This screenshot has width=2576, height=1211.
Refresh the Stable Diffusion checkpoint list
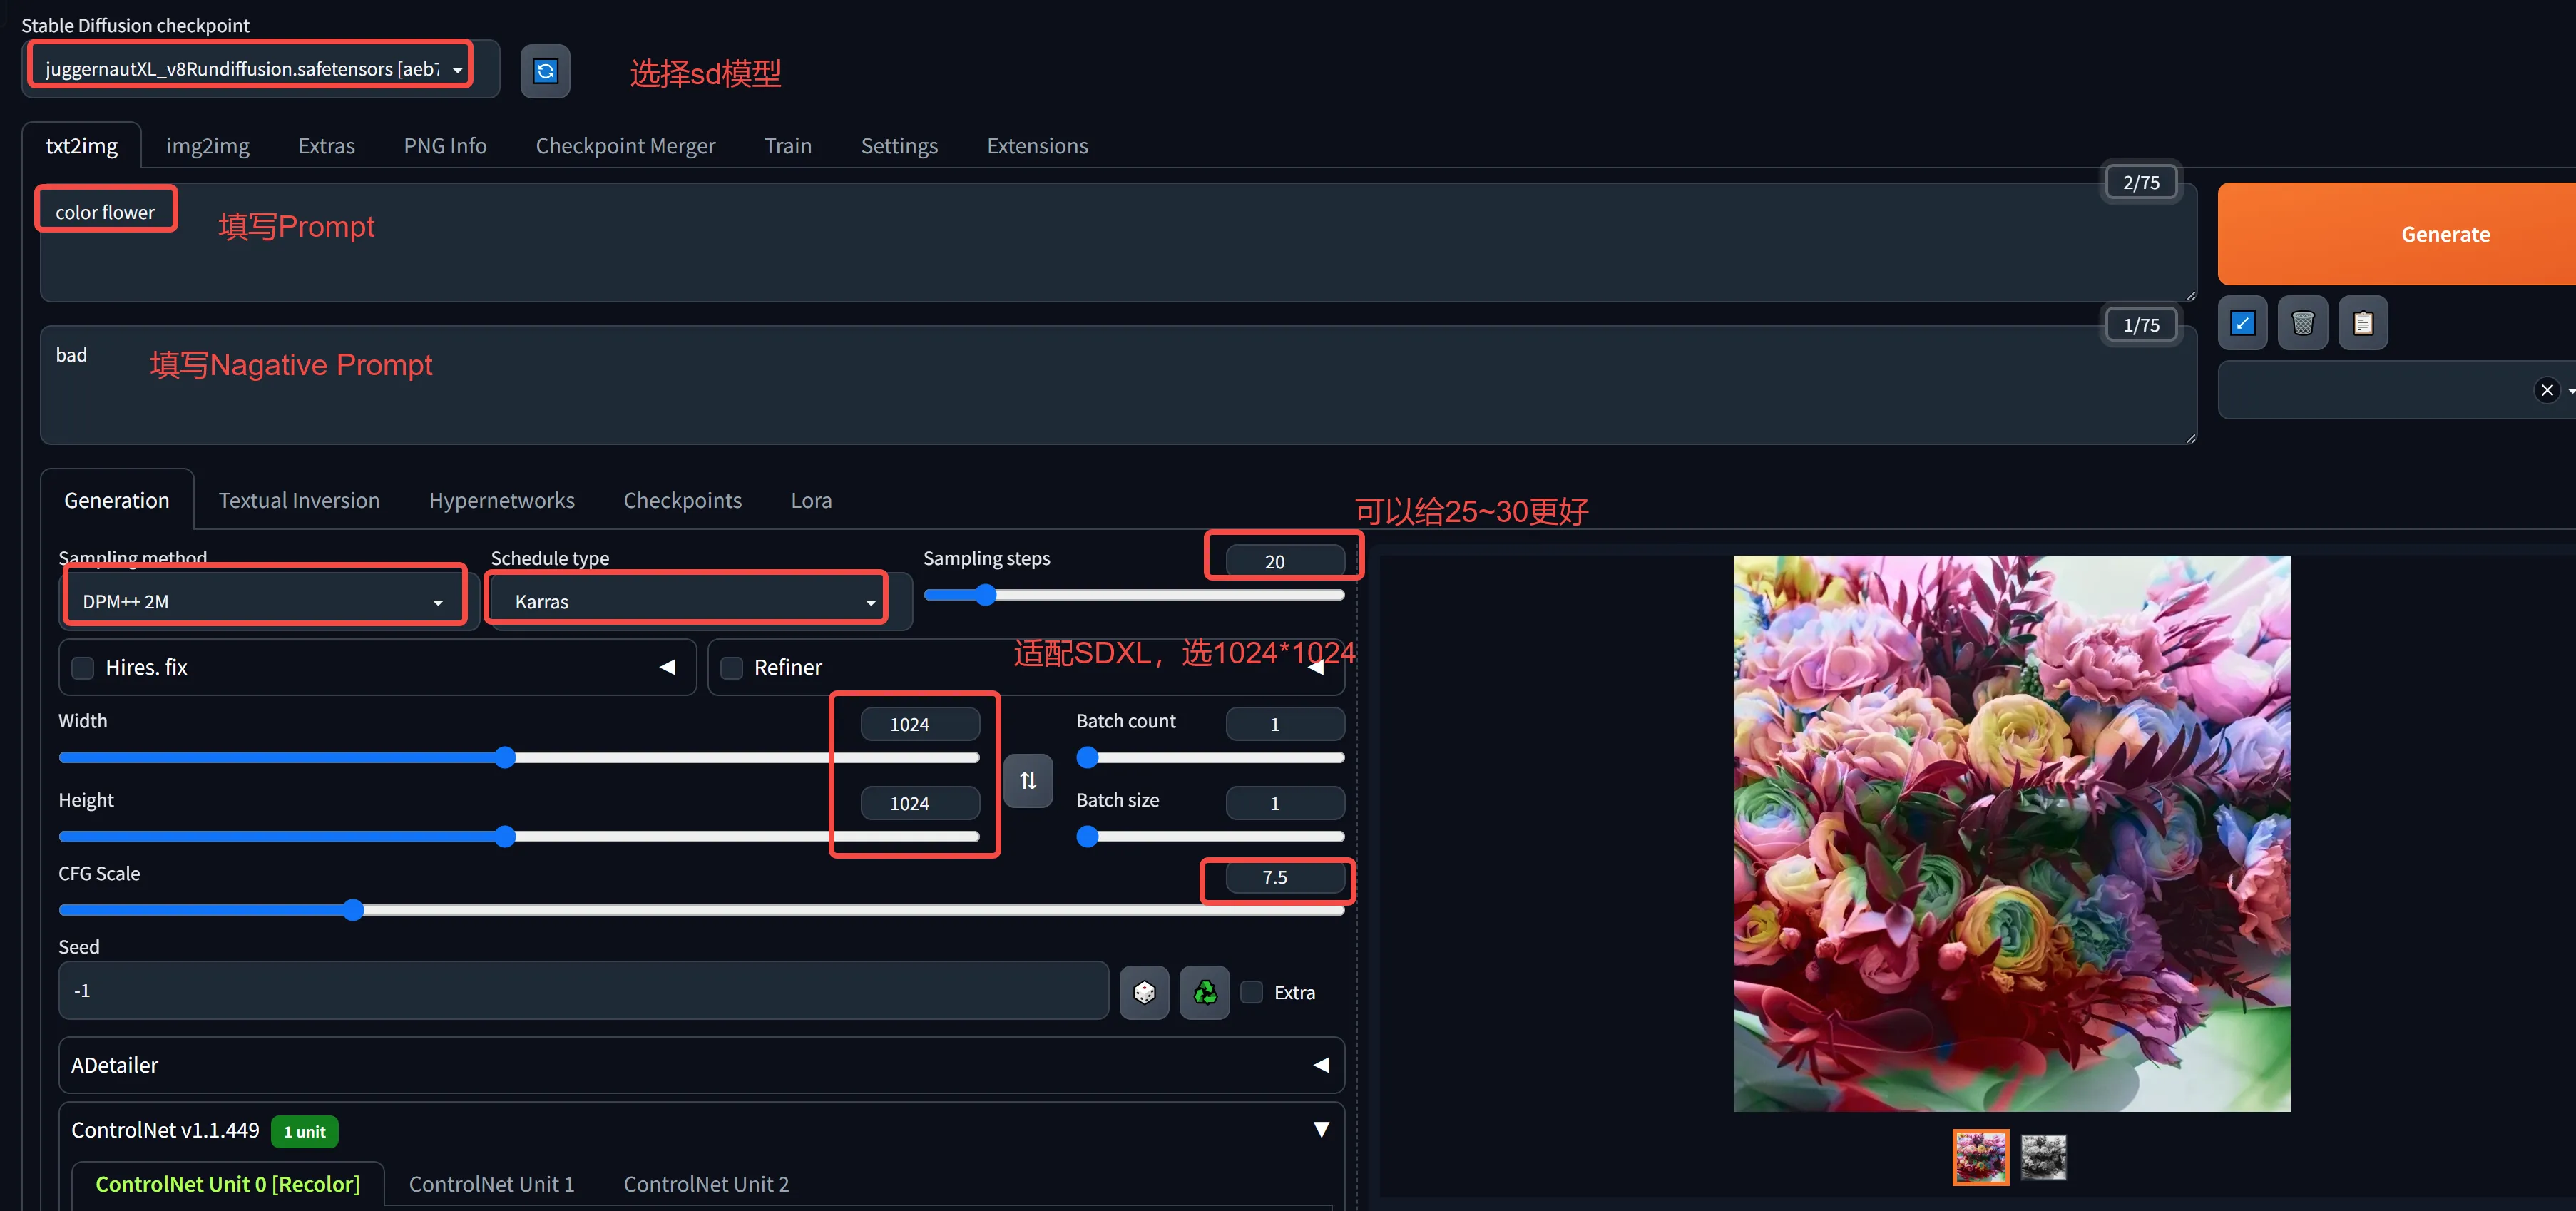(545, 71)
